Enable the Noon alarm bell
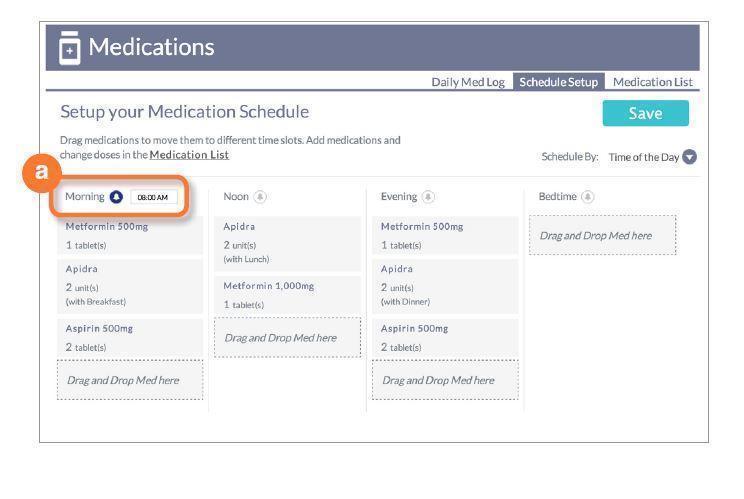Image resolution: width=744 pixels, height=499 pixels. (261, 197)
